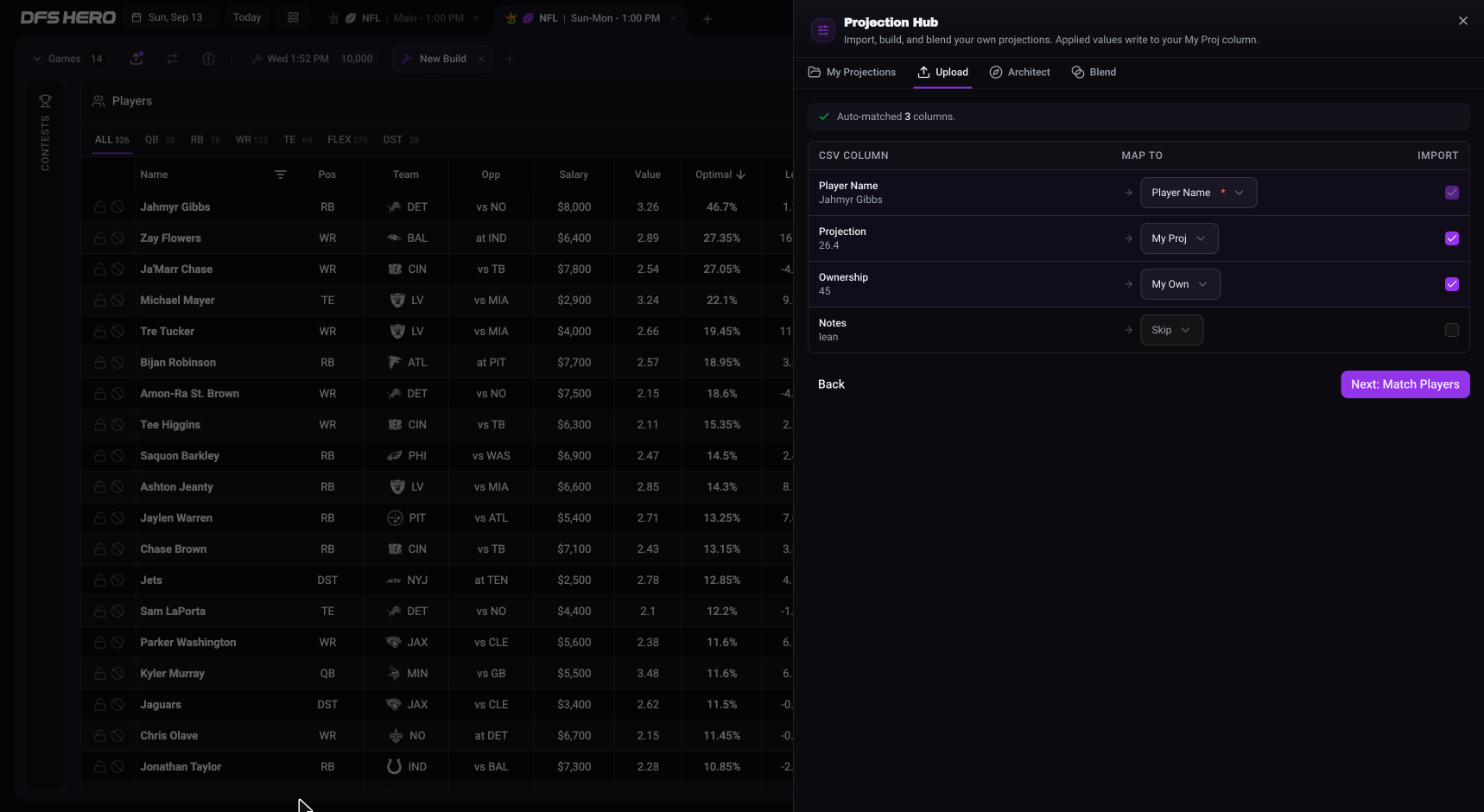Screen dimensions: 1484x812
Task: Open the My Own mapping dropdown
Action: (1180, 284)
